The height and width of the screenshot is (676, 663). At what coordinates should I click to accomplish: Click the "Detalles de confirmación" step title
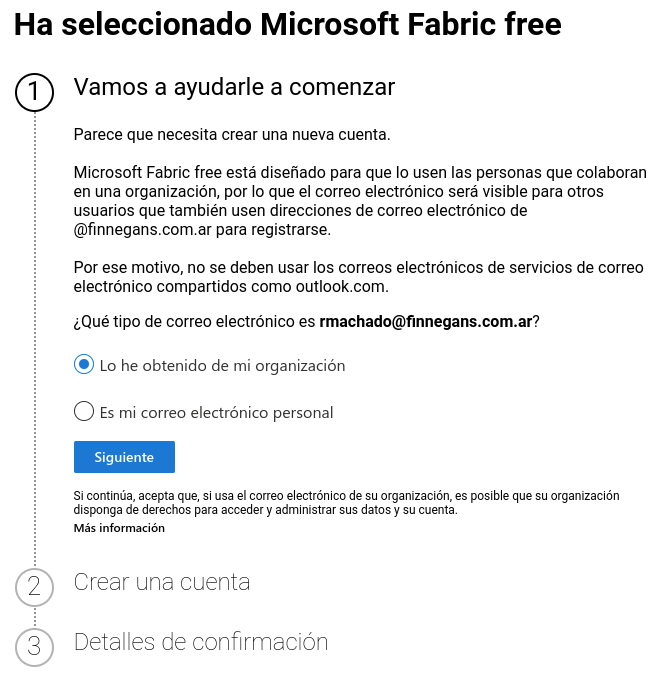point(201,641)
